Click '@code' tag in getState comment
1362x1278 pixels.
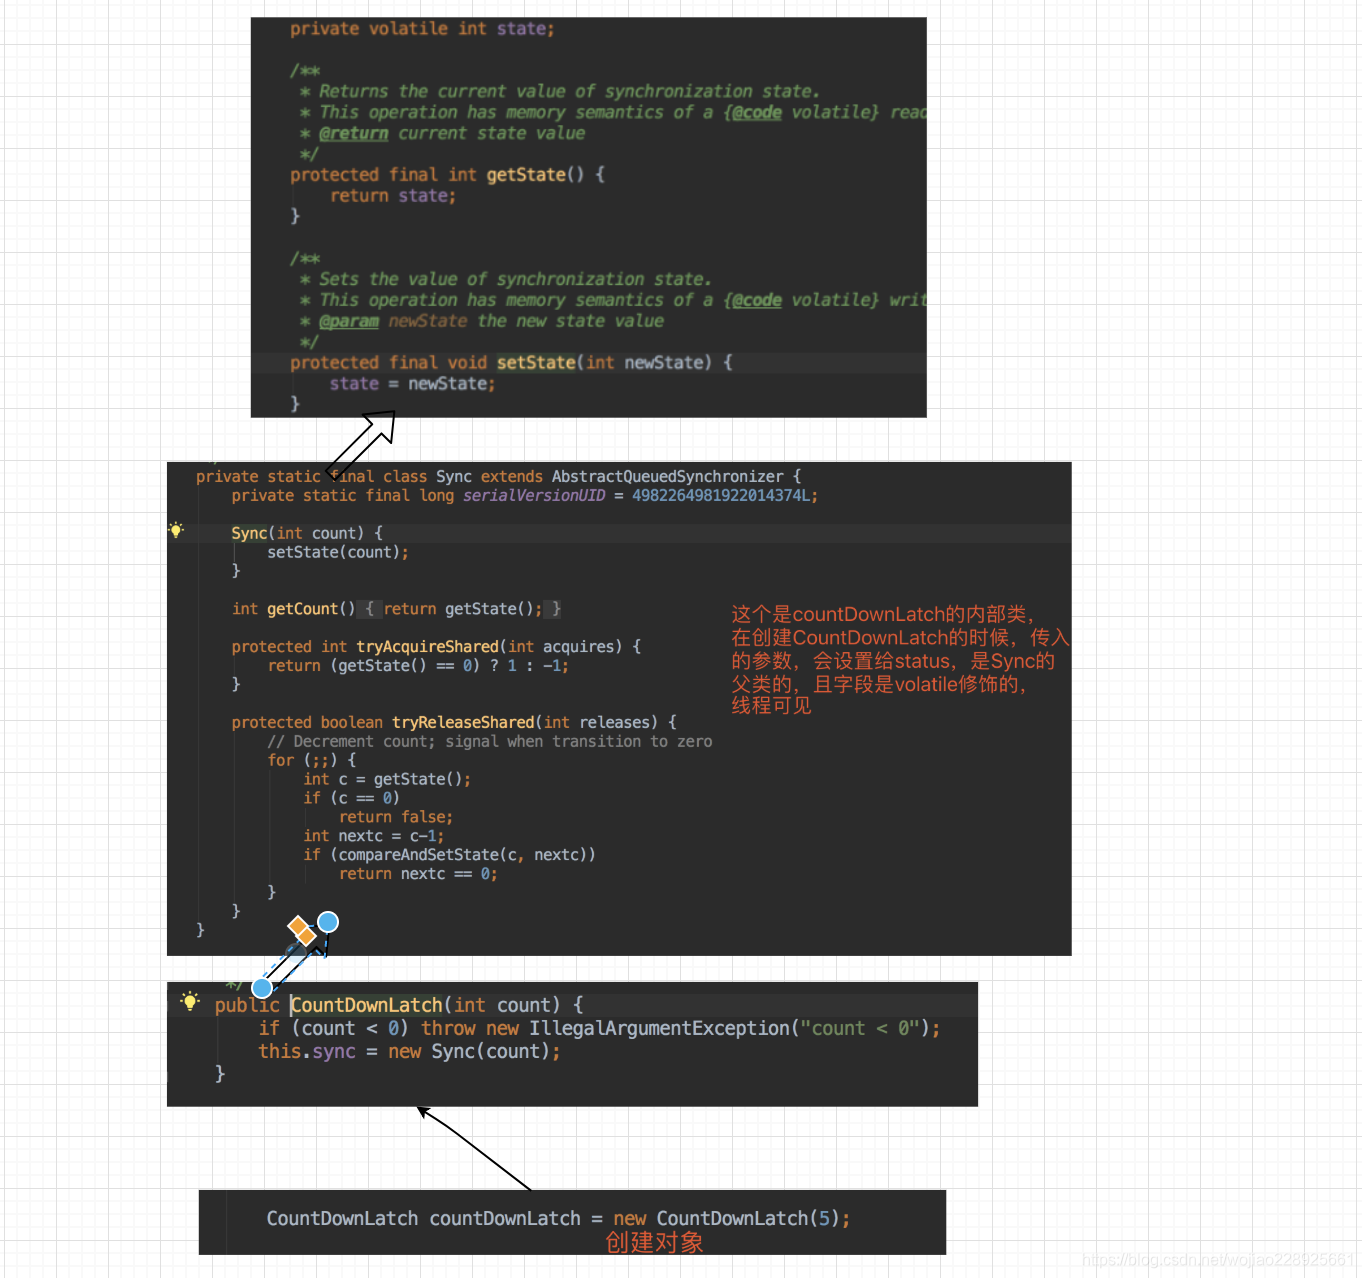757,112
